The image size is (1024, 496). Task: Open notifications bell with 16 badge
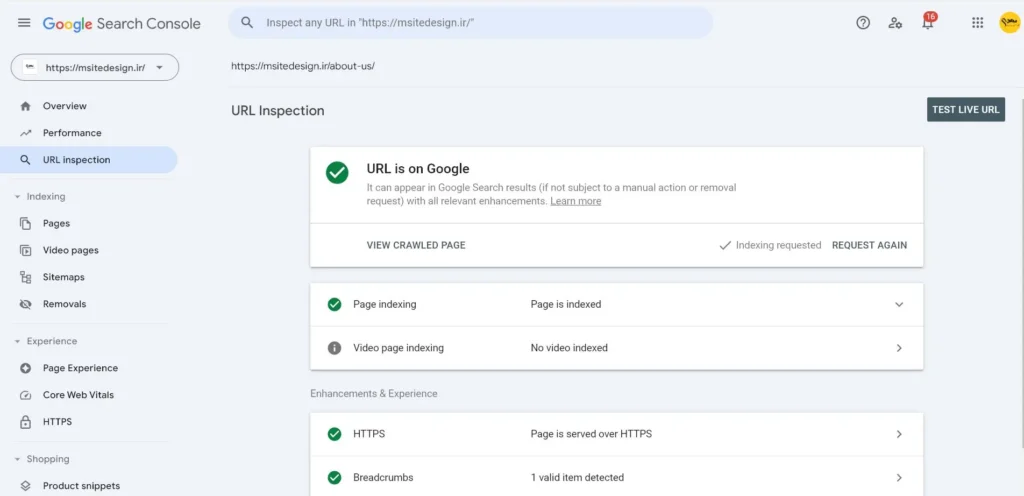tap(927, 22)
